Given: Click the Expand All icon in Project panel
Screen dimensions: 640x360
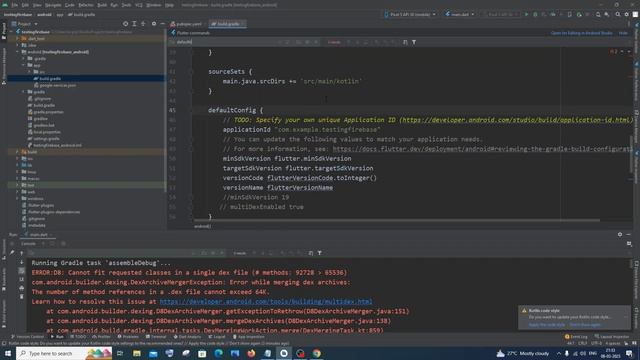Looking at the screenshot, I should pyautogui.click(x=134, y=24).
